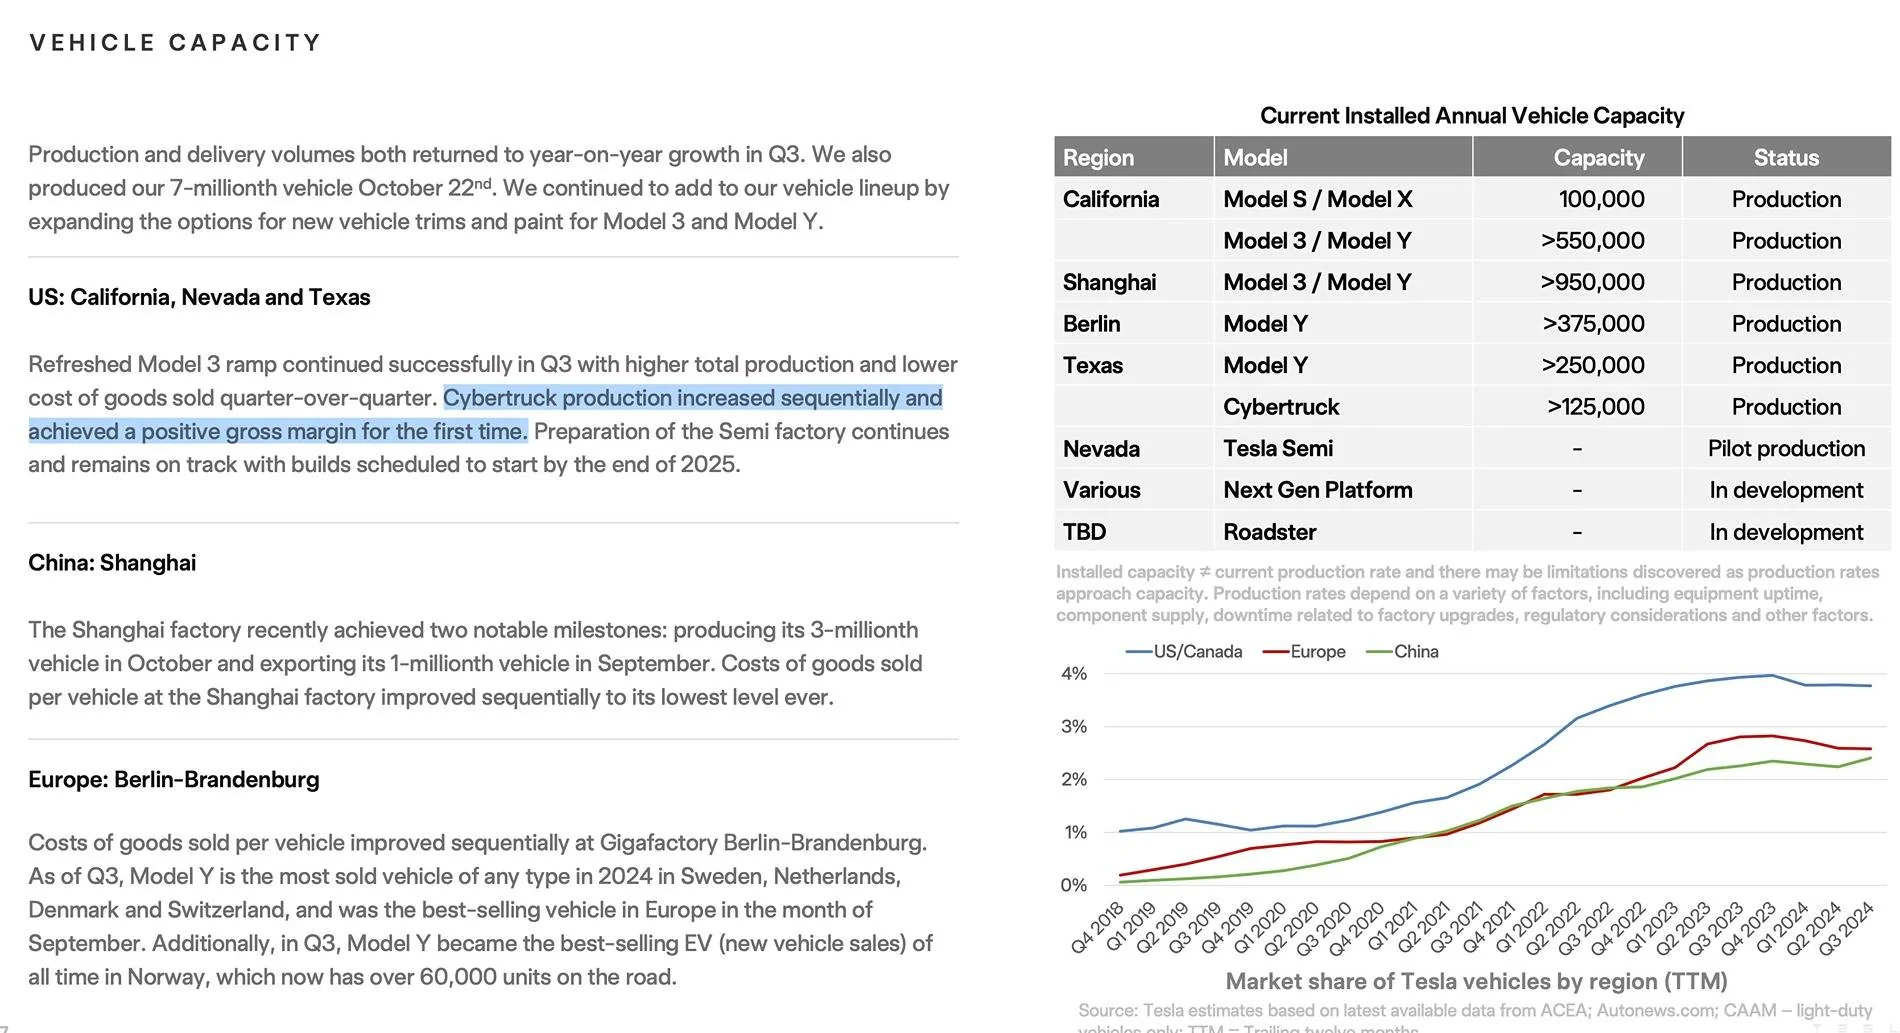Screen dimensions: 1900x1033
Task: Click the 'In development' status in Roadster row
Action: pos(1786,532)
